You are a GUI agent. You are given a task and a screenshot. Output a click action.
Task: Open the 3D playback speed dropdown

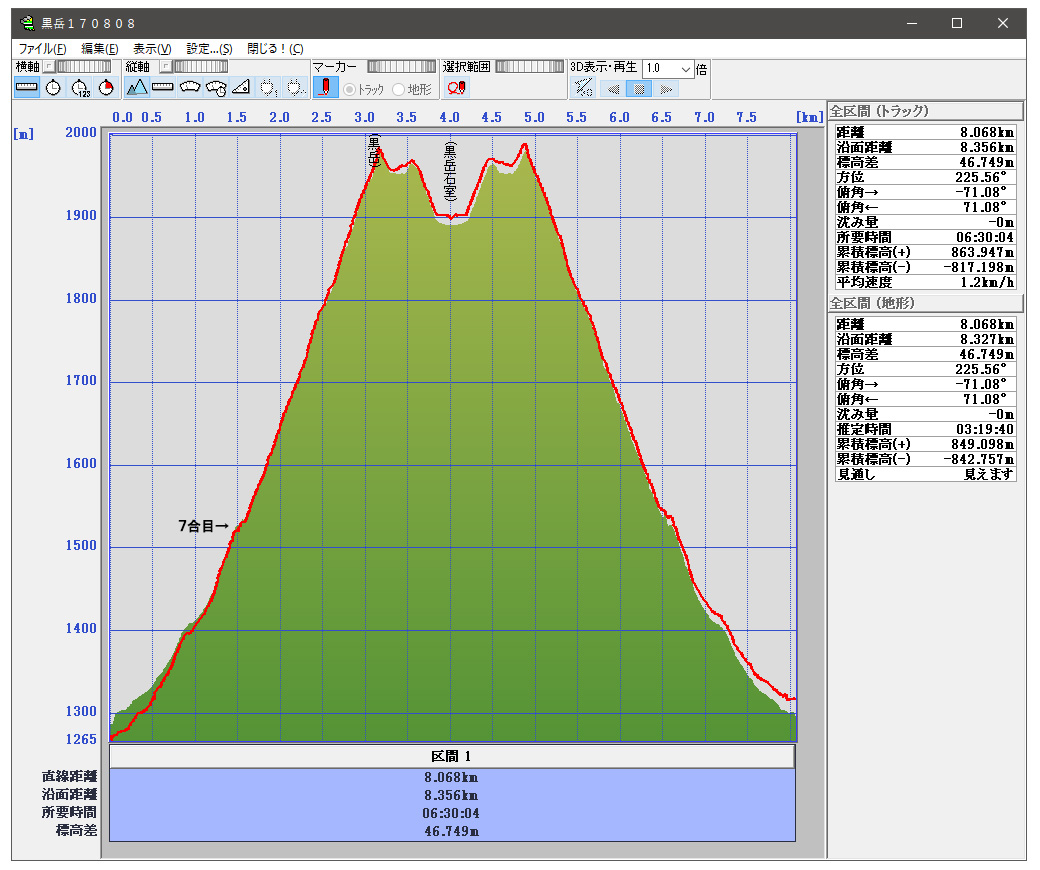click(x=685, y=68)
